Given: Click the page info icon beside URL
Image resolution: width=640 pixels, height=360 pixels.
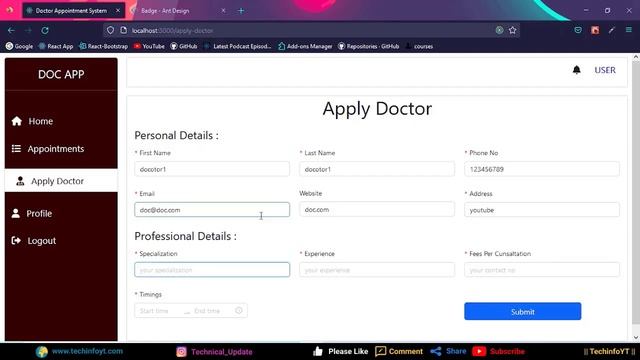Looking at the screenshot, I should coord(124,30).
